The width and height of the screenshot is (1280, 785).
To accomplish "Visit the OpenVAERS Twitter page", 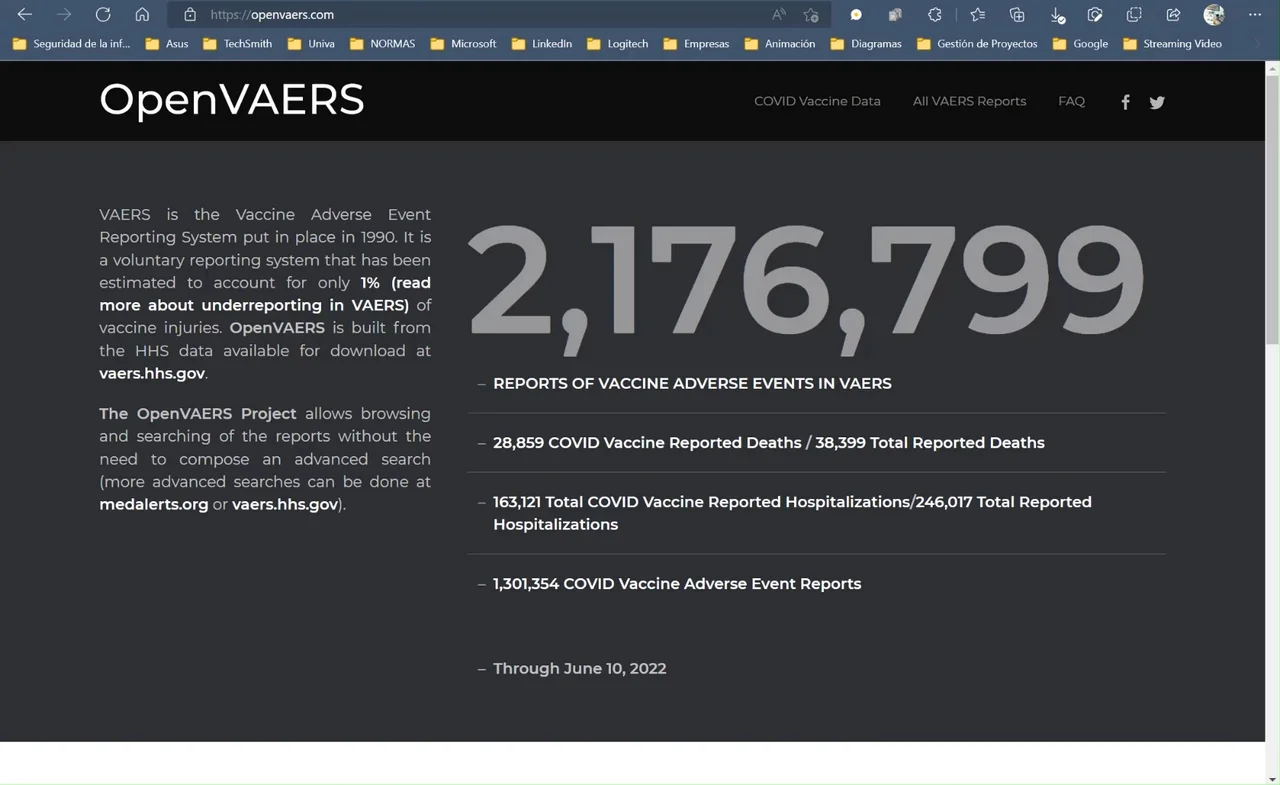I will (x=1157, y=102).
